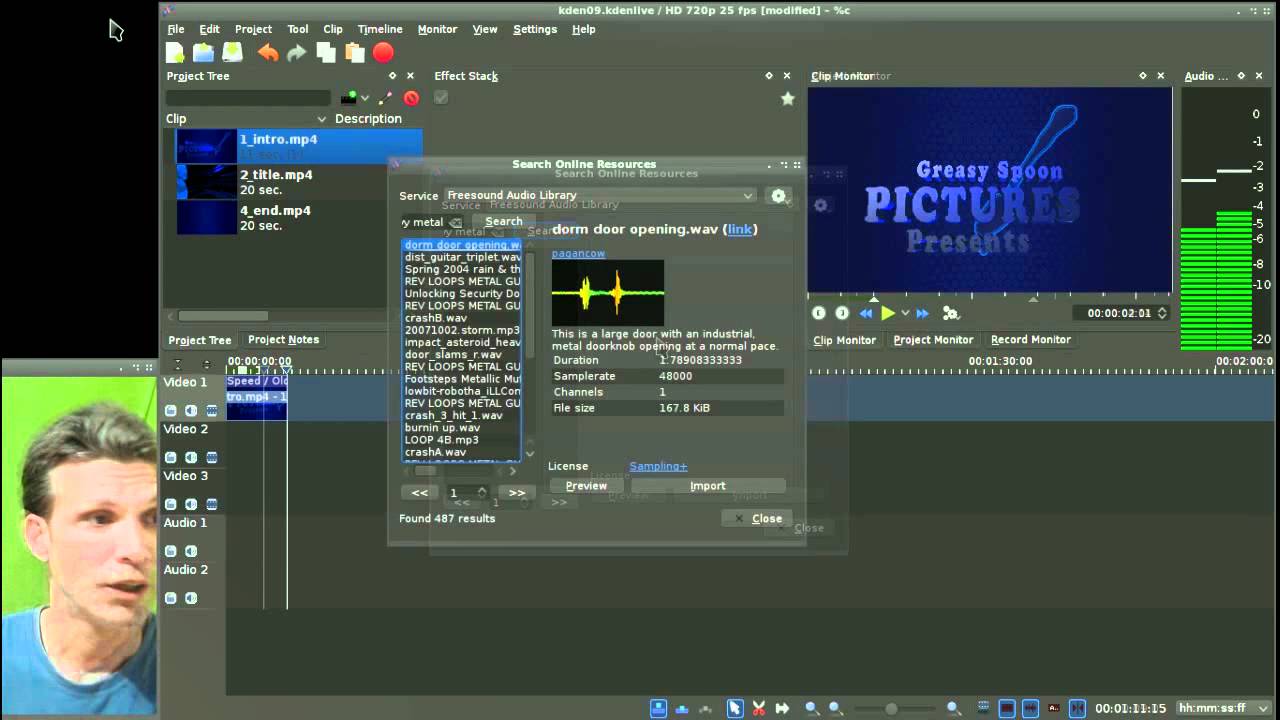This screenshot has width=1280, height=720.
Task: Select the razor (scissors) tool in timeline toolbar
Action: (x=759, y=708)
